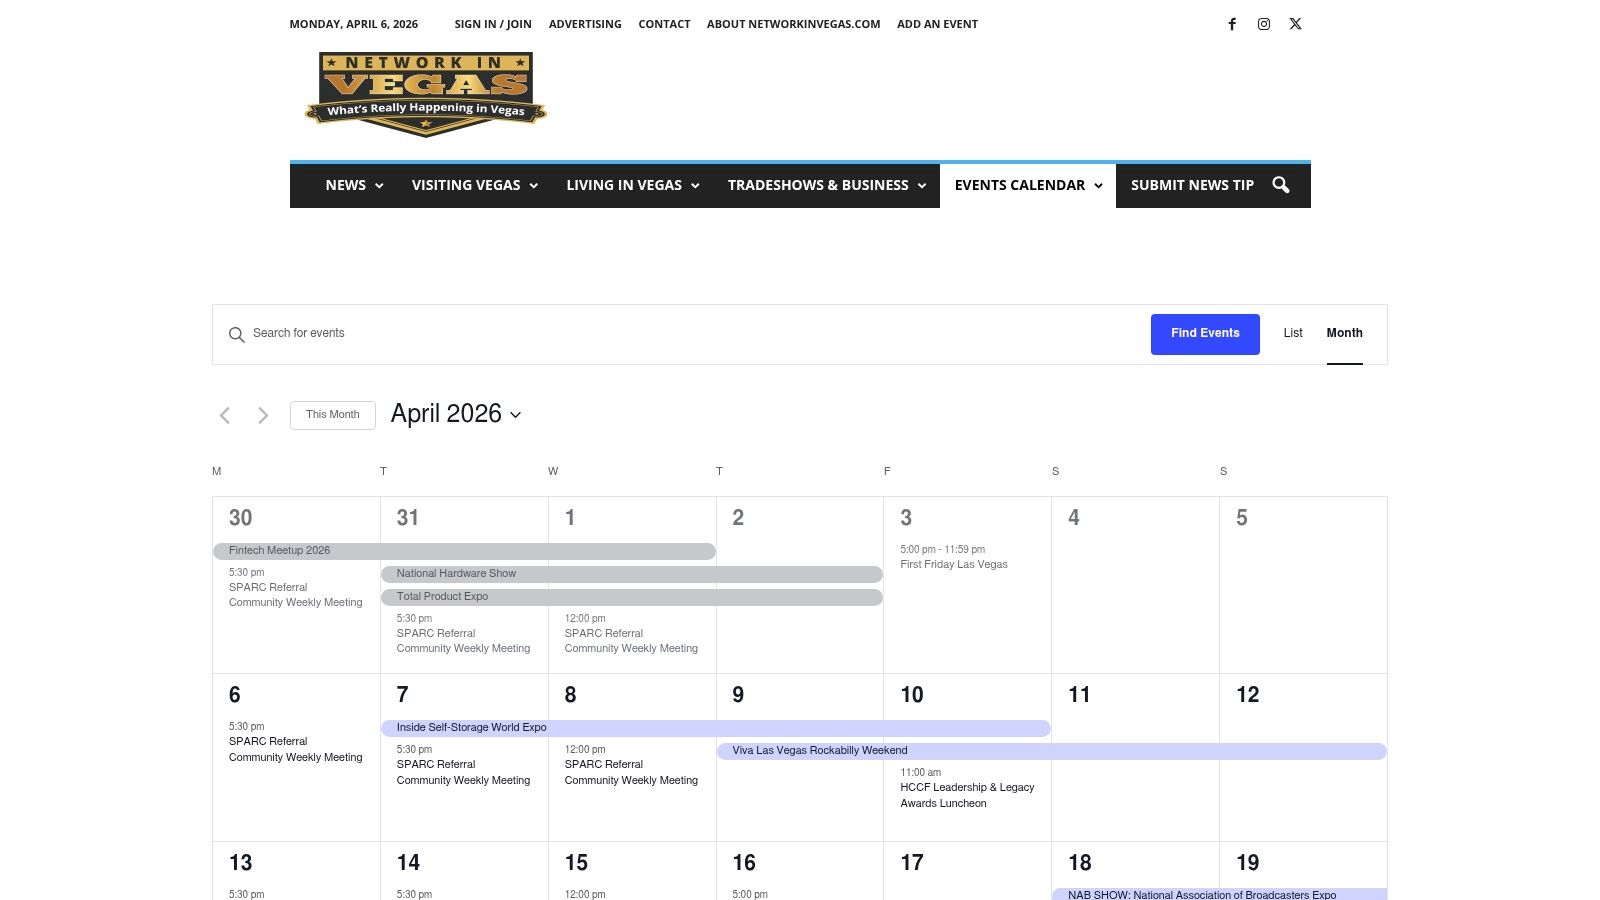Go to the next month with the right arrow
This screenshot has height=900, width=1600.
263,415
